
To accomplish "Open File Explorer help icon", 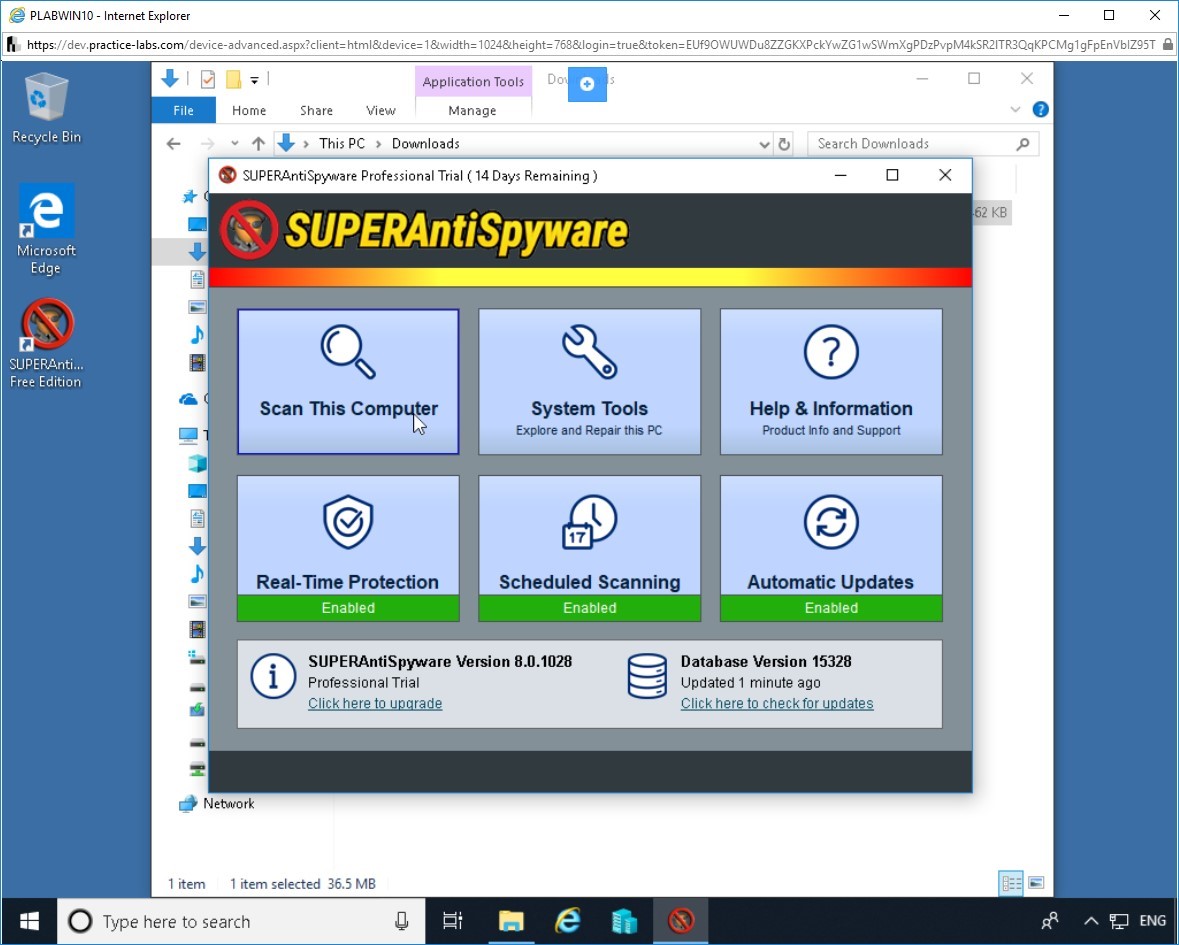I will tap(1041, 110).
